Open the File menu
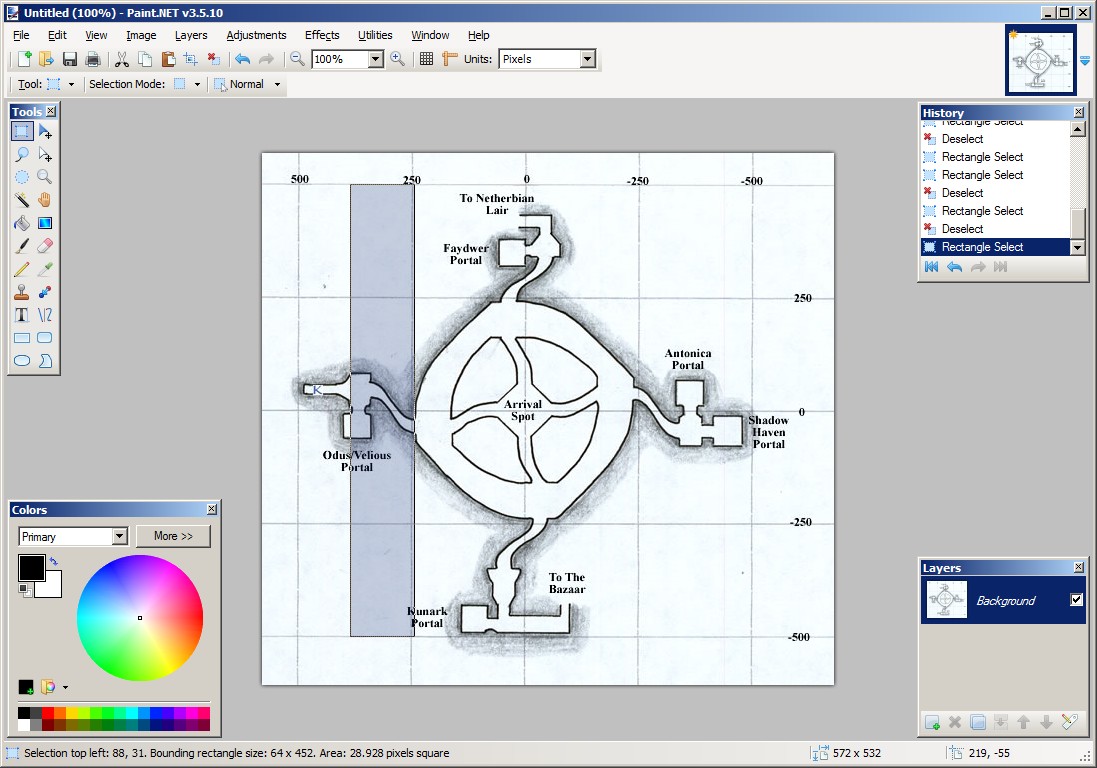The width and height of the screenshot is (1097, 768). click(x=21, y=35)
